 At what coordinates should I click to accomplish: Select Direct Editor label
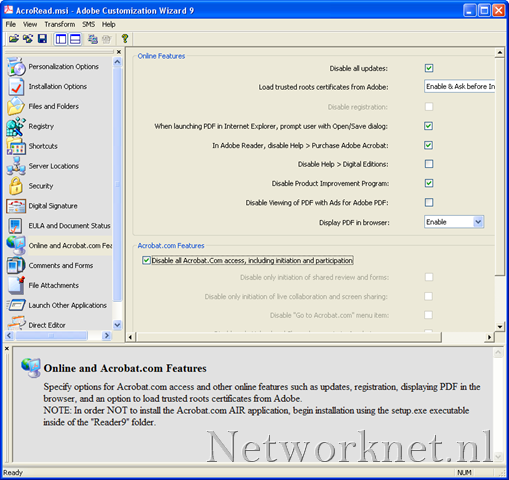47,325
